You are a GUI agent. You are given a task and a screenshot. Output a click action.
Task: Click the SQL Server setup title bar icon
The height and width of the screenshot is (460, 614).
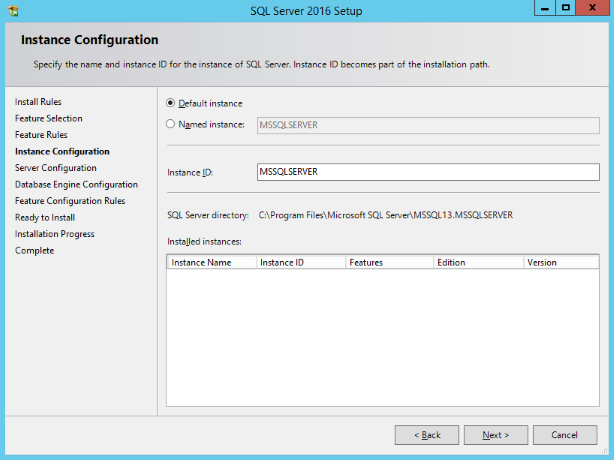12,11
